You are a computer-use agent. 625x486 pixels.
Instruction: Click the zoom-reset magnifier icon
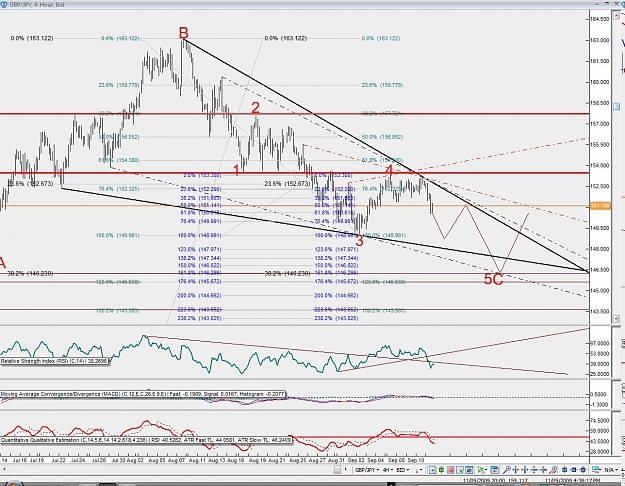(553, 470)
